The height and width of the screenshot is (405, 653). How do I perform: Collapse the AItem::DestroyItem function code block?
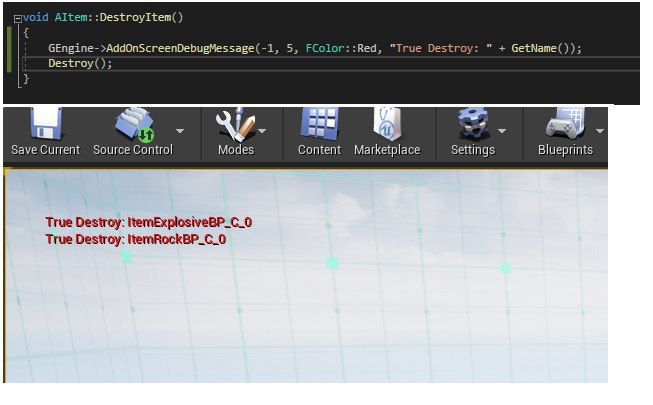tap(17, 18)
